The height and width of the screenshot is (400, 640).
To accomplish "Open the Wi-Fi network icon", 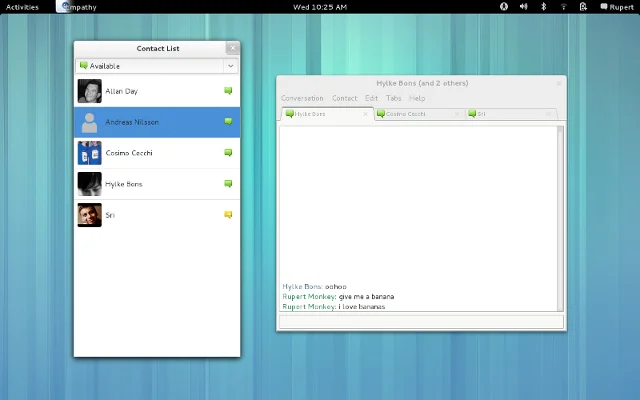I will [563, 6].
